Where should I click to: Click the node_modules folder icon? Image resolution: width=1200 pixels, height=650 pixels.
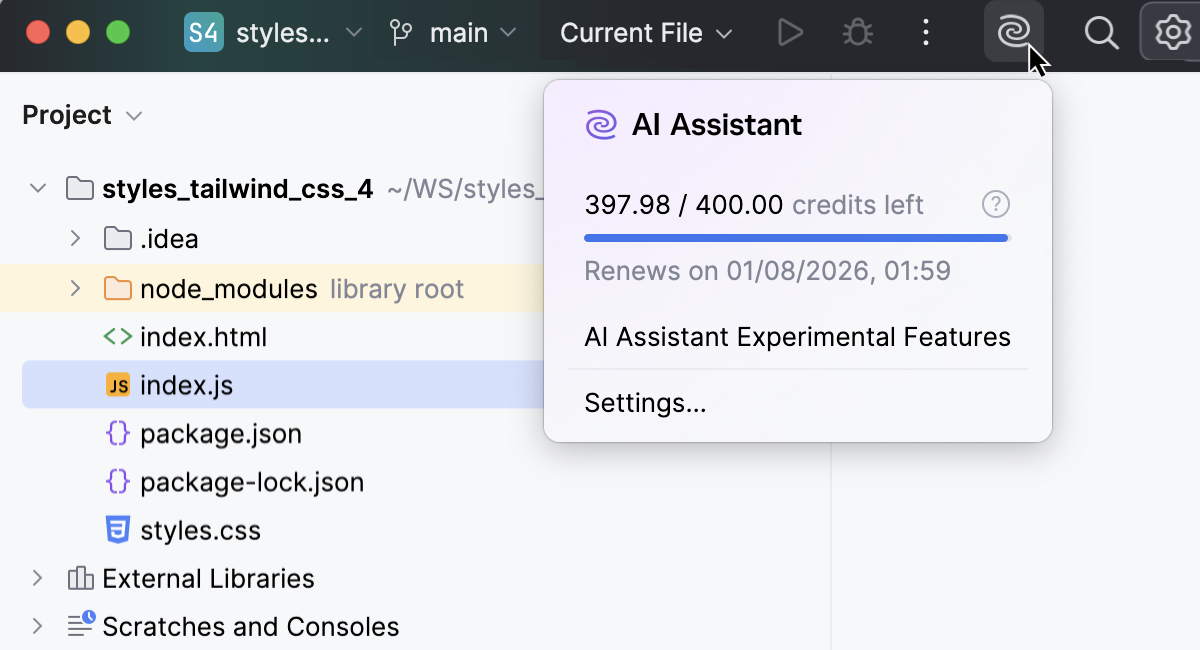pos(118,289)
